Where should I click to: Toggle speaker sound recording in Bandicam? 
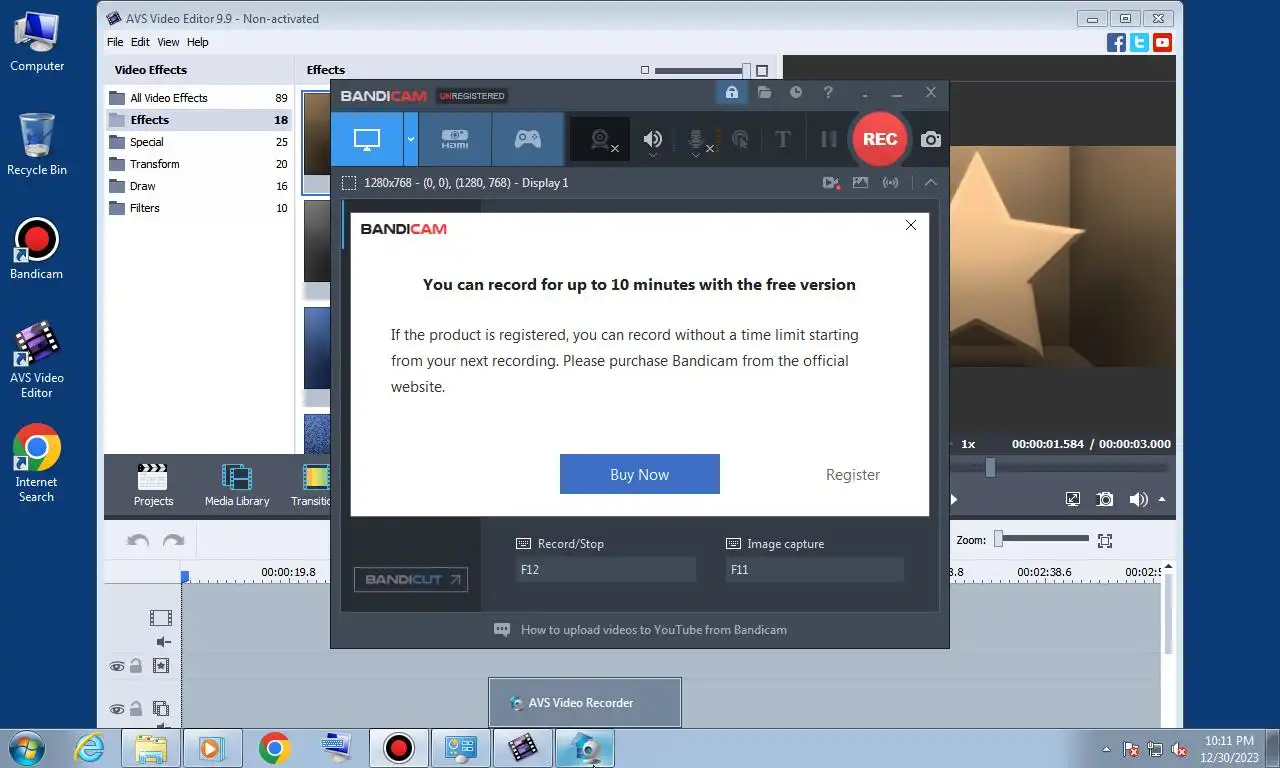(x=653, y=140)
